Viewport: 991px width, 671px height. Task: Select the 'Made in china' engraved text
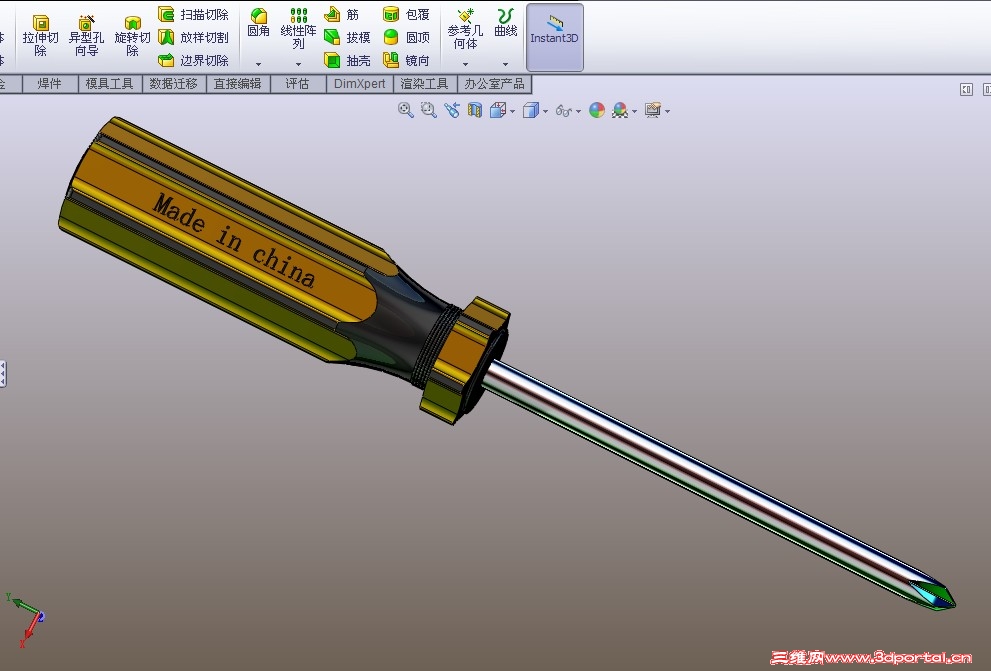(234, 241)
